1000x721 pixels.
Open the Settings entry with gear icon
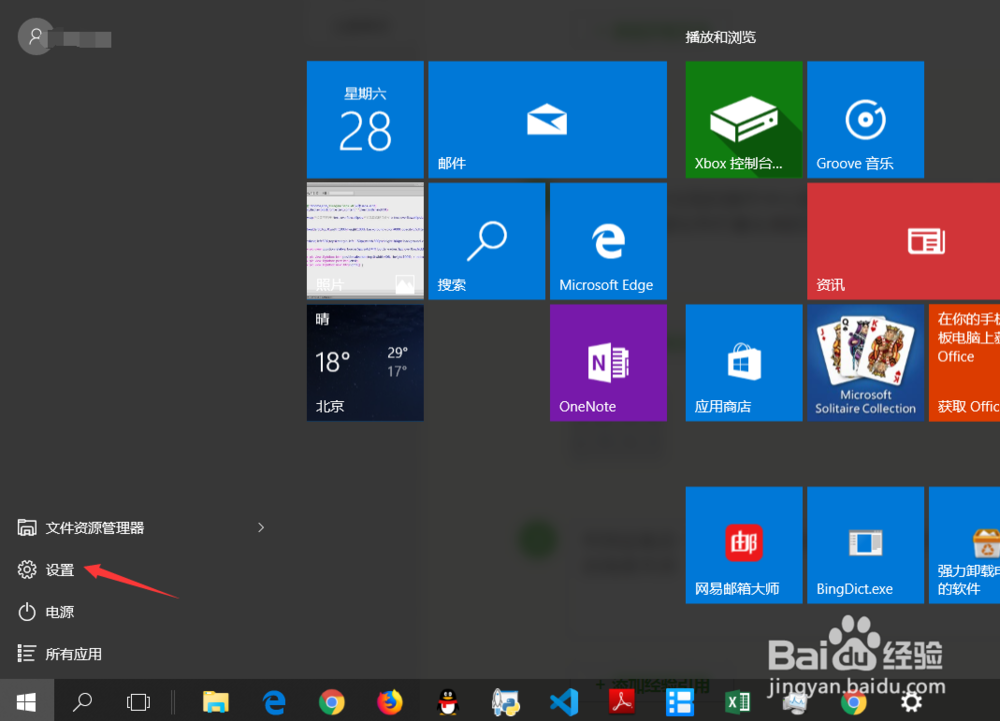point(46,569)
